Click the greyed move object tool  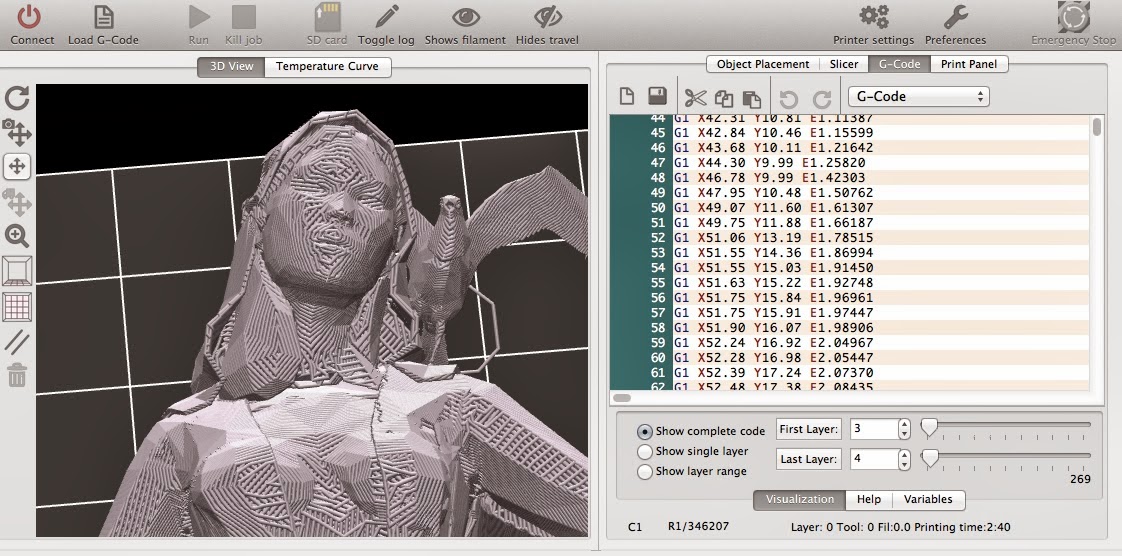[17, 202]
